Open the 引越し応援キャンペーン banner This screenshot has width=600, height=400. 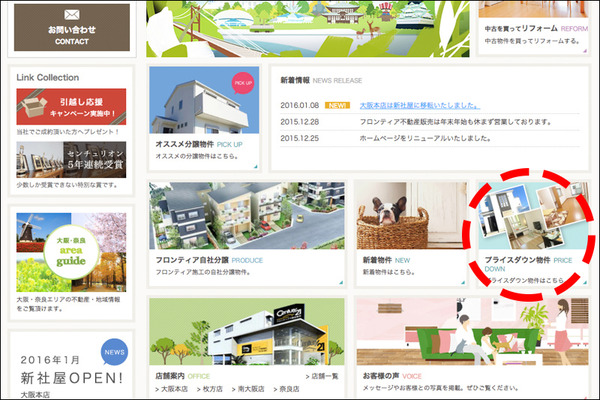71,107
